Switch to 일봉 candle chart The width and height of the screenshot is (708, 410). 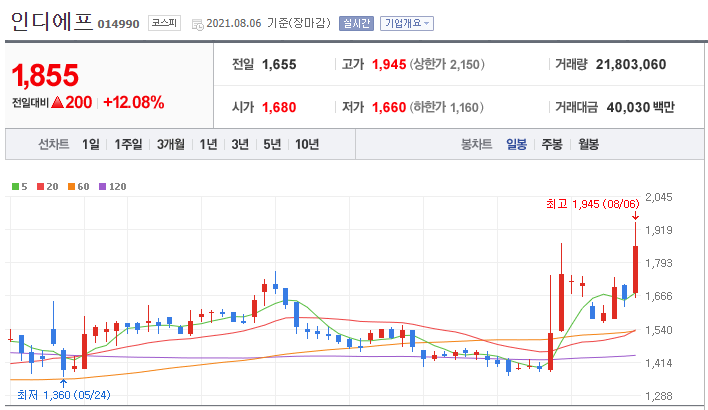tap(516, 144)
